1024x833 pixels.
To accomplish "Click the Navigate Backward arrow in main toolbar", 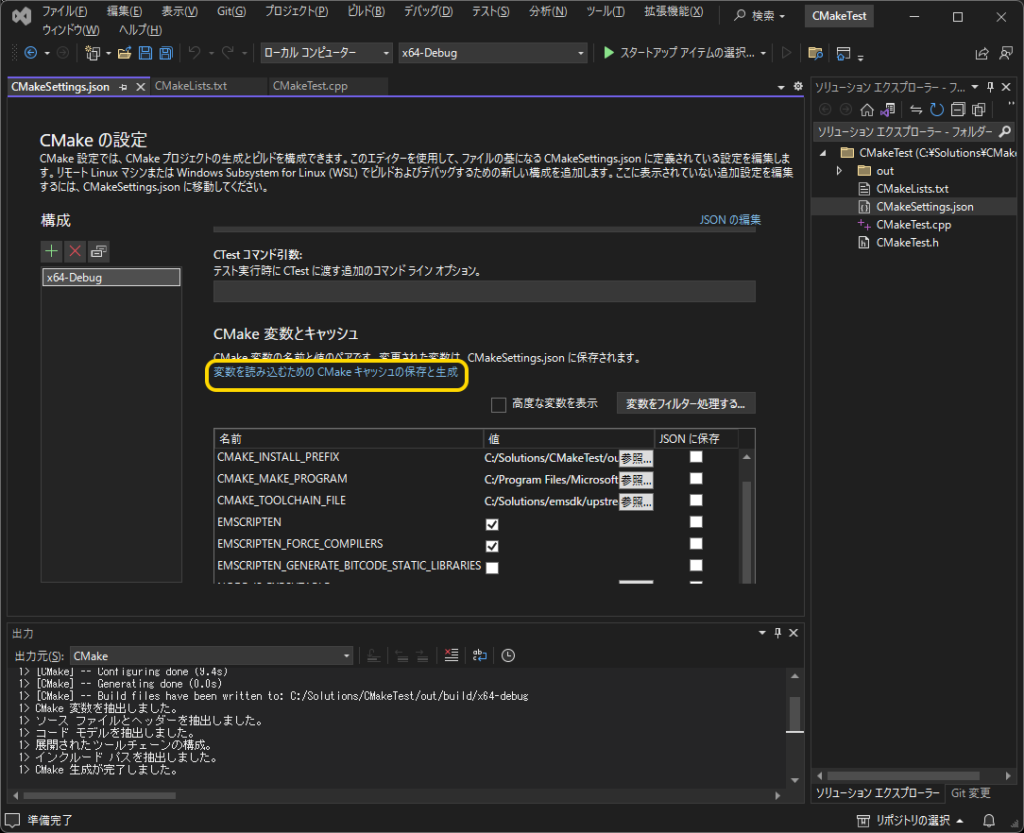I will pyautogui.click(x=30, y=53).
